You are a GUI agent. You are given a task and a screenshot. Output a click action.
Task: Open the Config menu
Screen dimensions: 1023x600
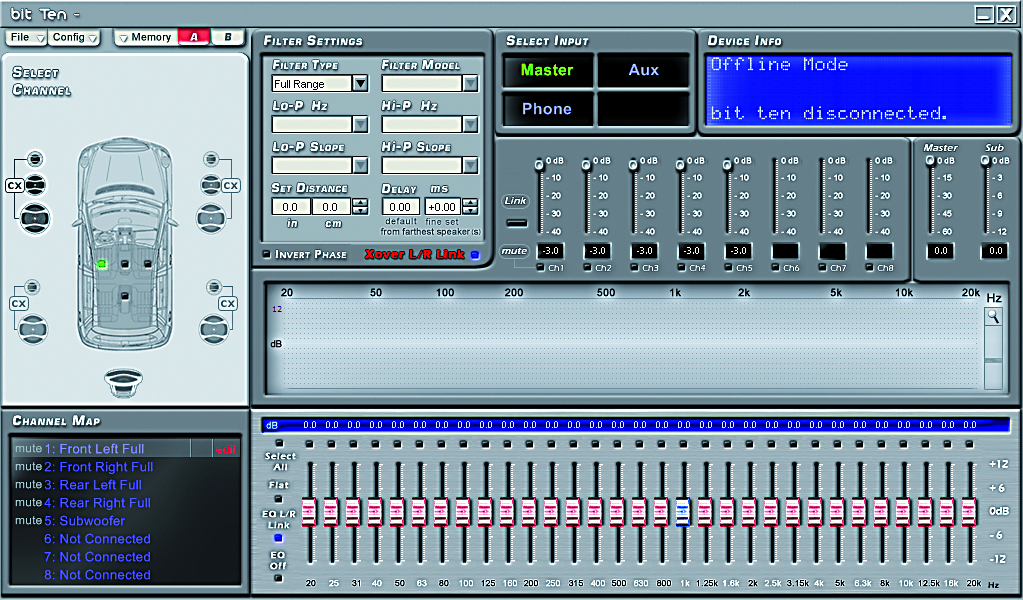point(76,38)
